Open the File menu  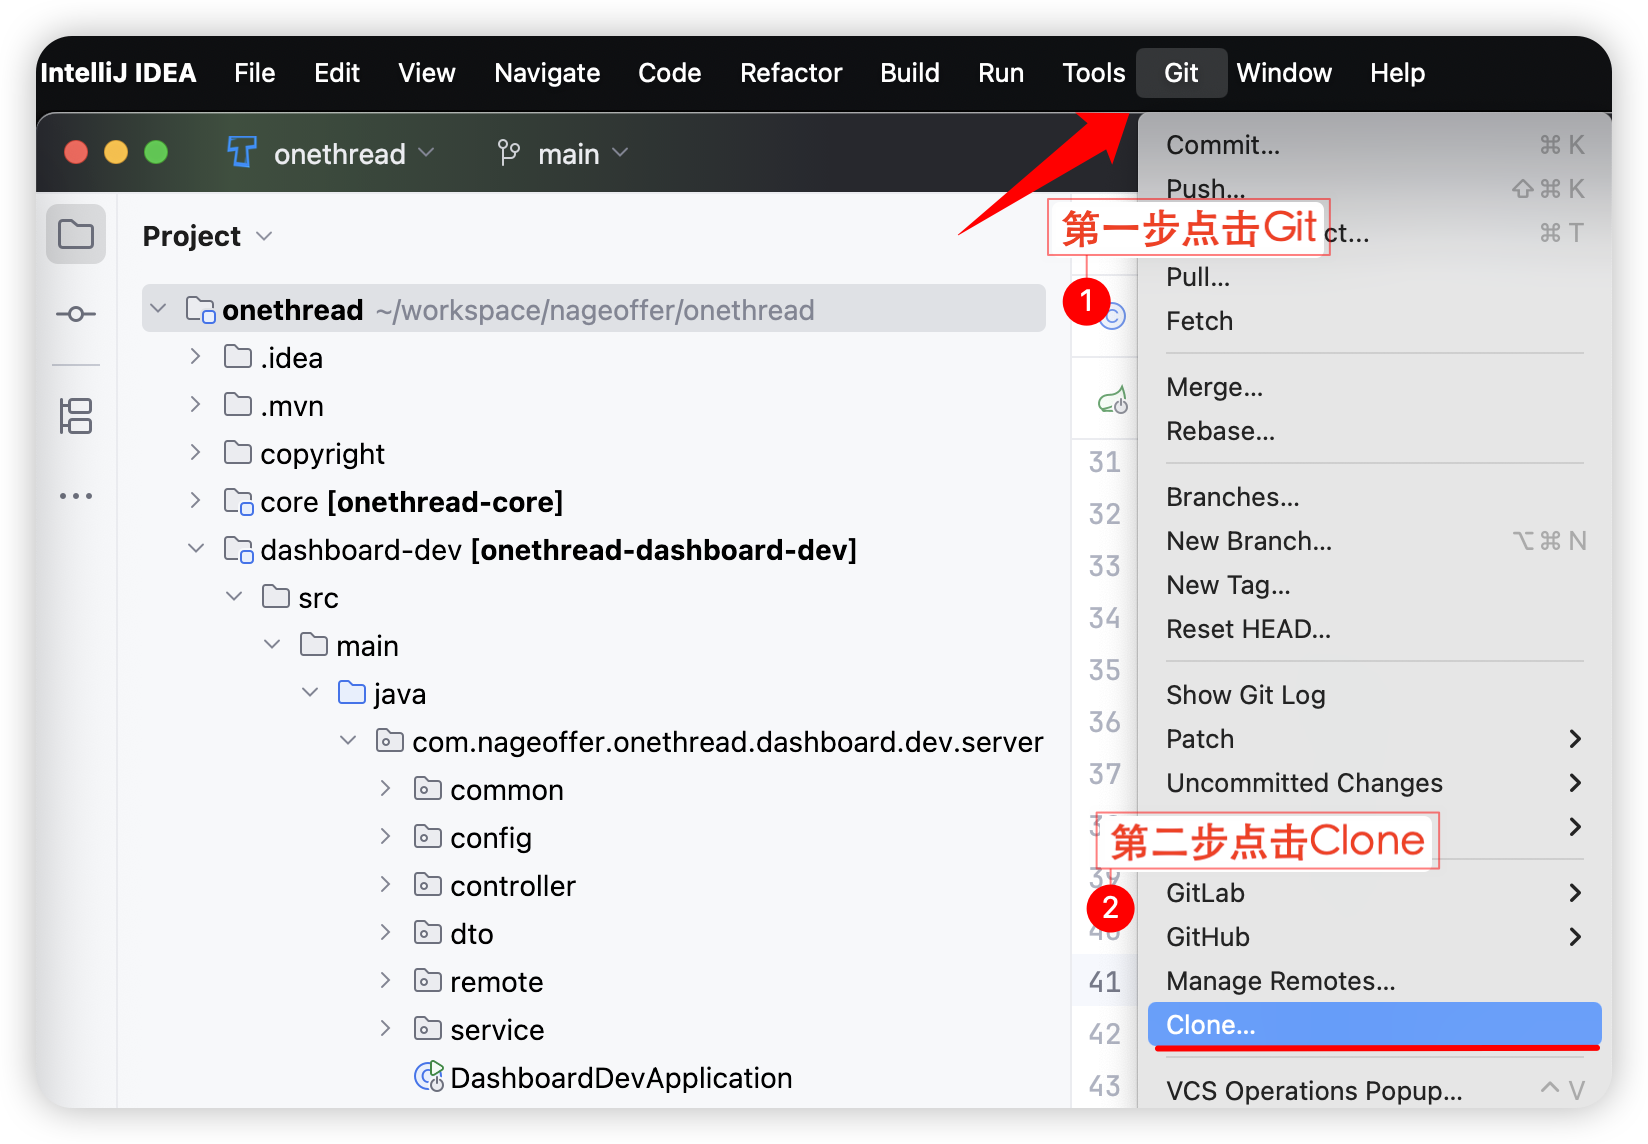254,72
